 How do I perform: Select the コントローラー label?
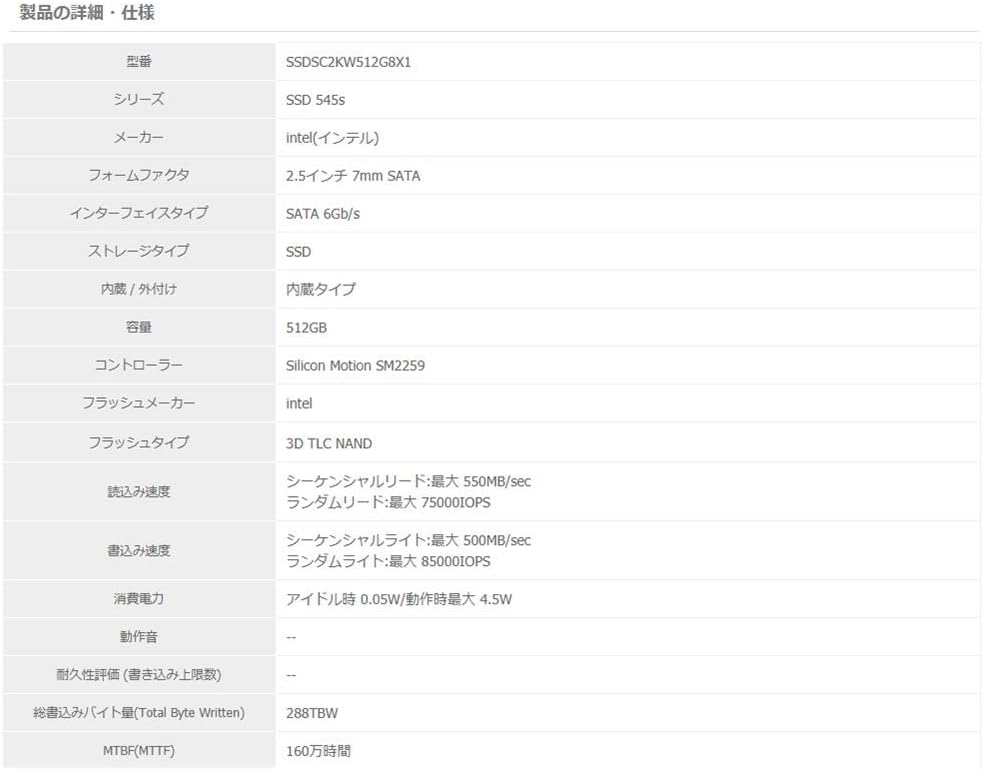click(139, 365)
